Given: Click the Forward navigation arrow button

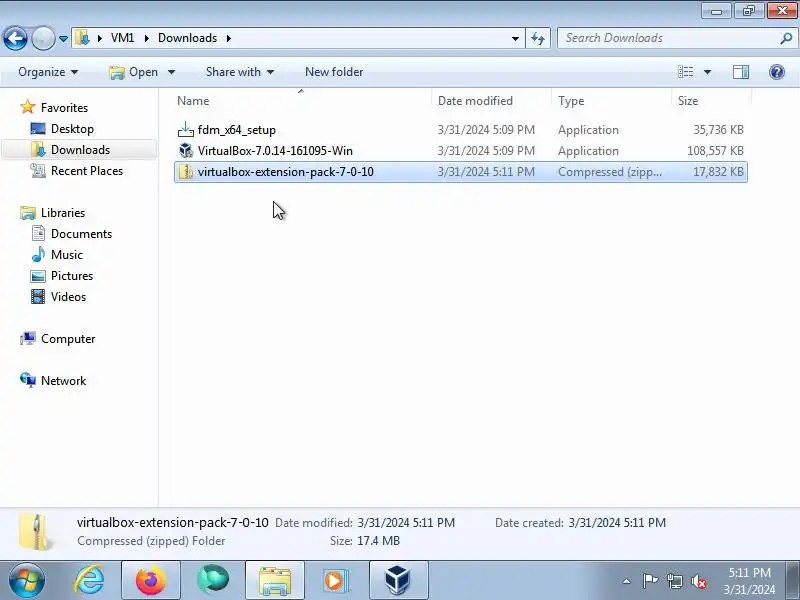Looking at the screenshot, I should (x=43, y=38).
